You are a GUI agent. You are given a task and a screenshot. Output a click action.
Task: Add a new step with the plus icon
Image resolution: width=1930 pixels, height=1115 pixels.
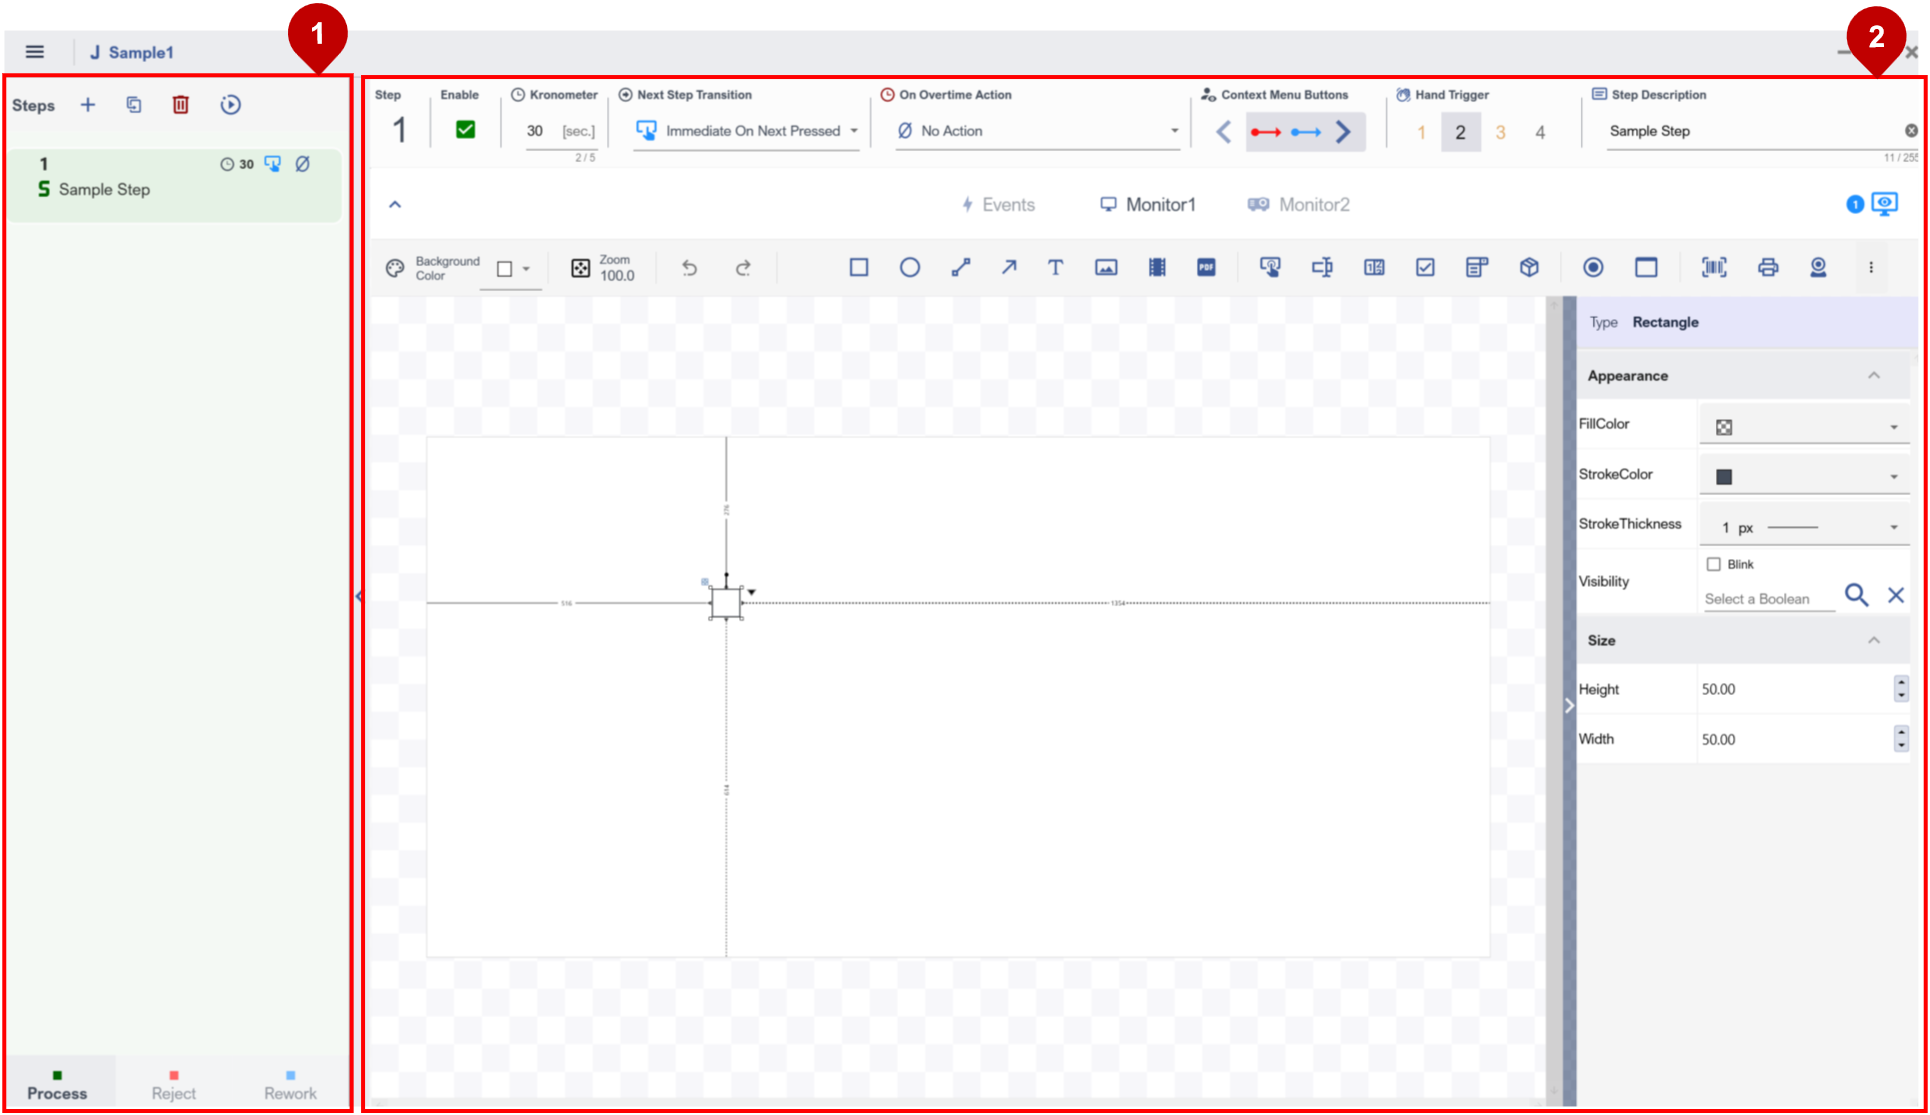88,105
